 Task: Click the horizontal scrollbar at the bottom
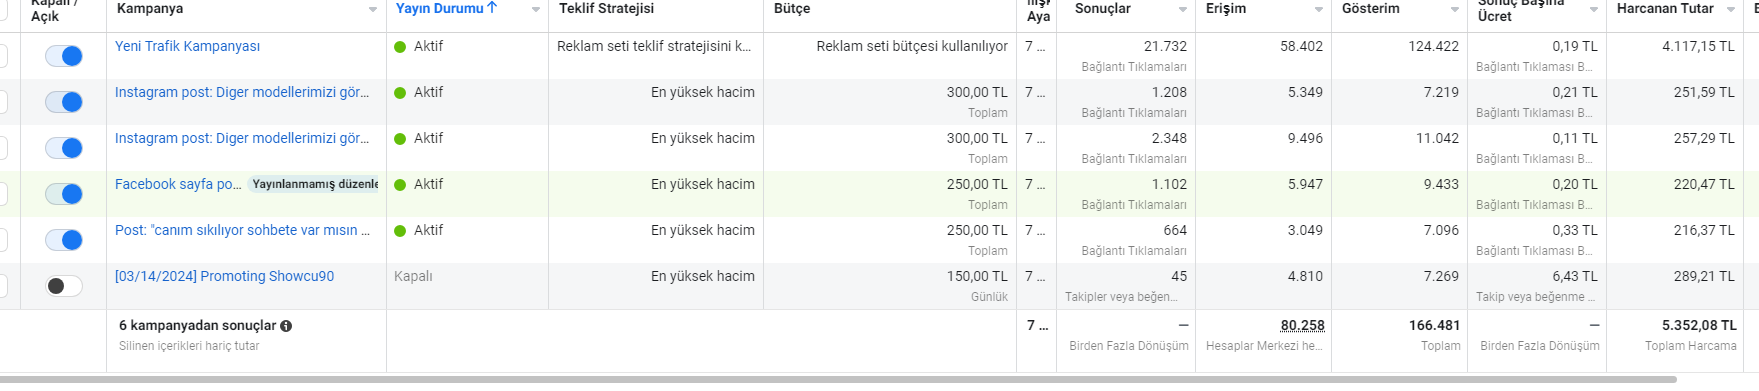pyautogui.click(x=838, y=380)
